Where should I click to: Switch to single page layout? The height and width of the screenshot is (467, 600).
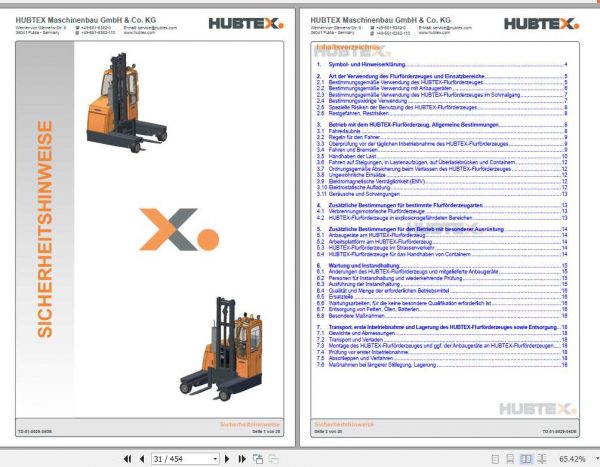click(x=495, y=459)
